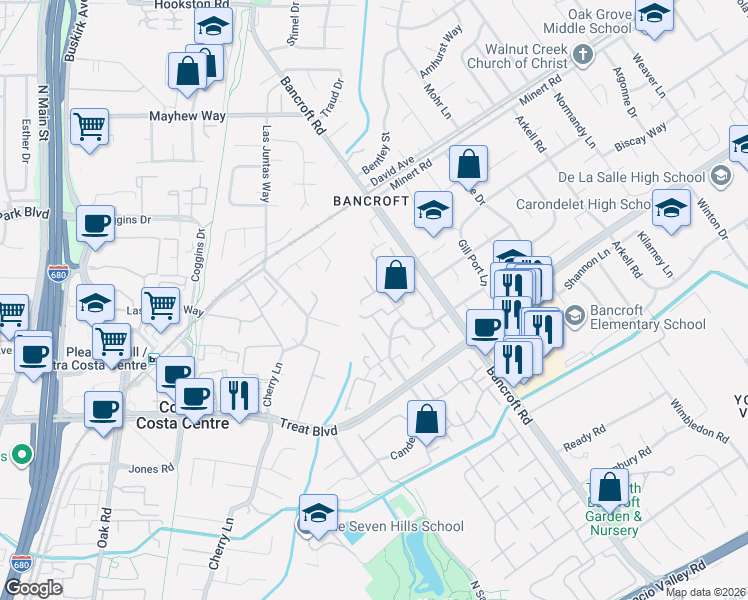Open the coffee cup marker left of Pleasant Hill label
The image size is (748, 600).
tap(33, 356)
